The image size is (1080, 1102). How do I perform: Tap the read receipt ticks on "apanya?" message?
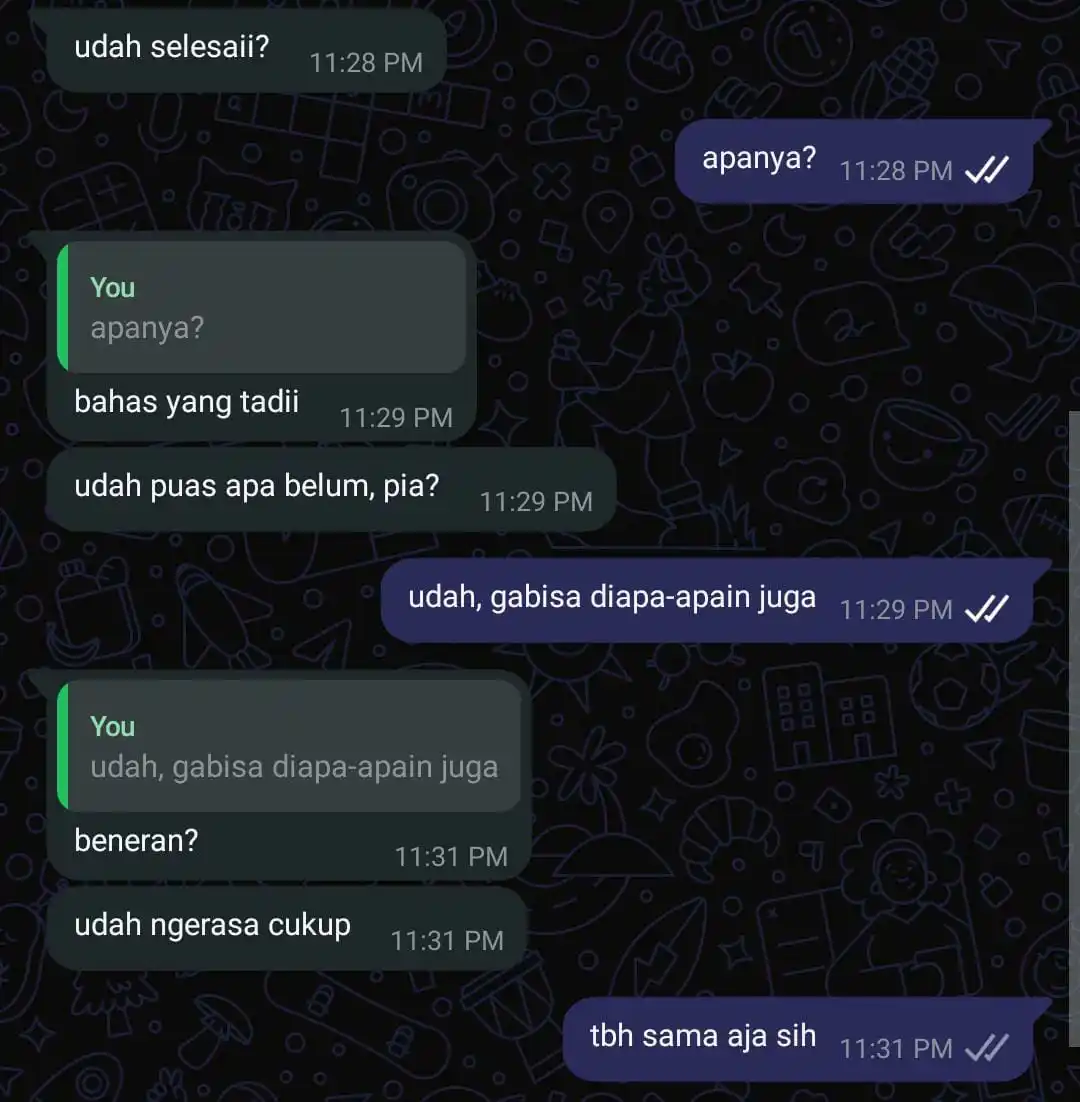(x=987, y=169)
